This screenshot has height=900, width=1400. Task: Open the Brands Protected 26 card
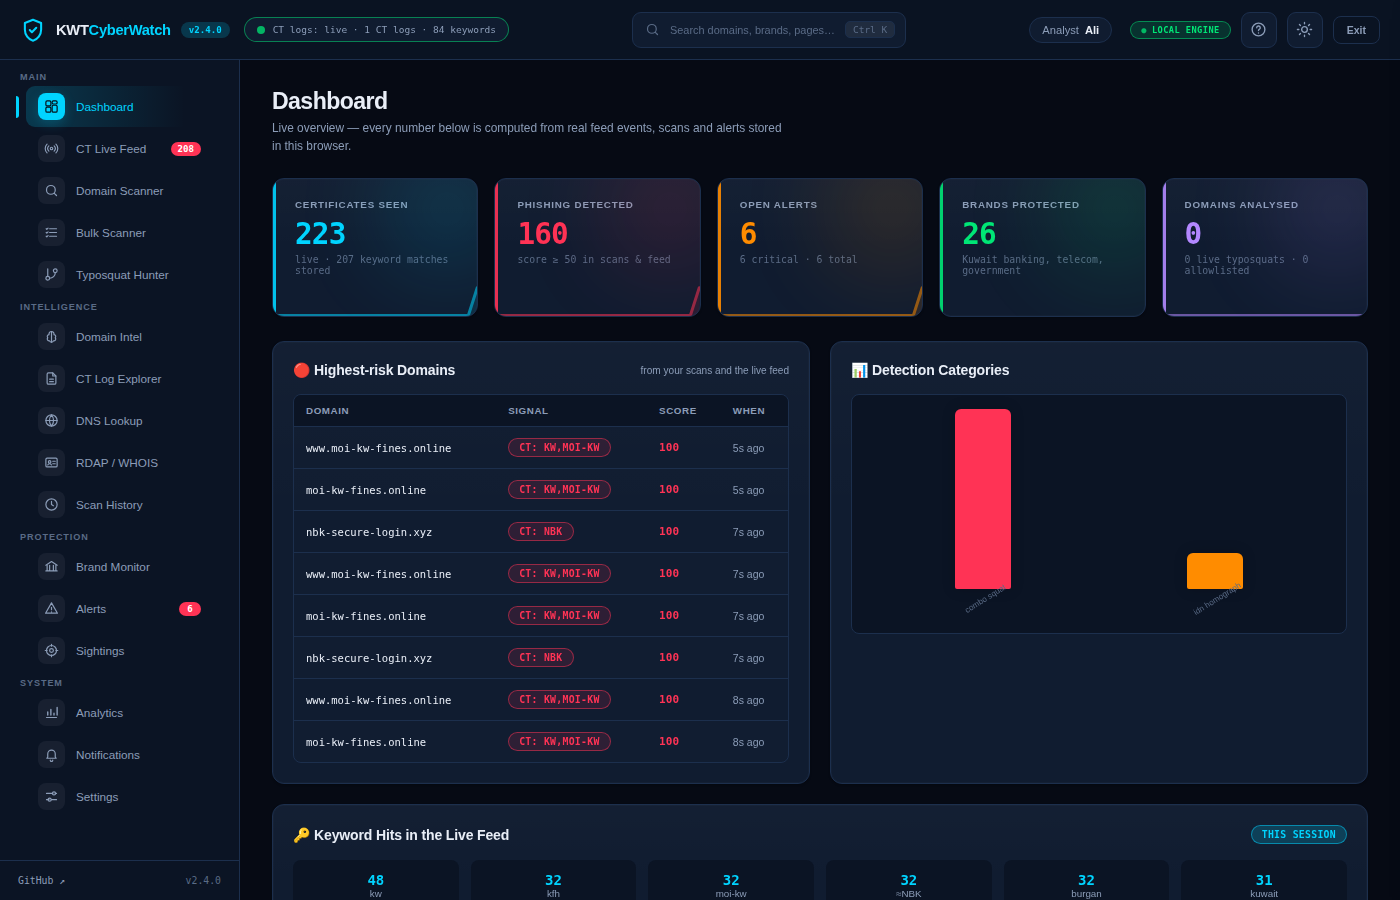[1042, 247]
